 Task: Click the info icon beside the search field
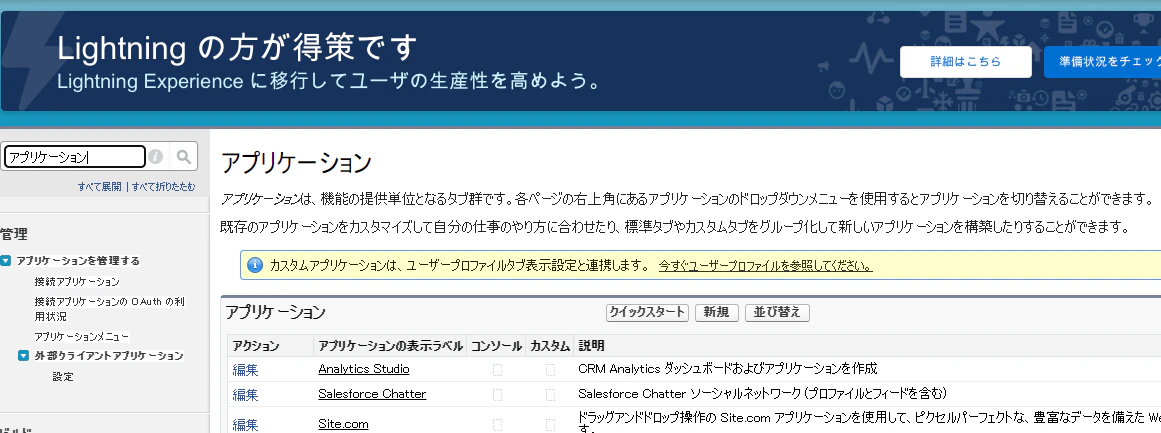point(155,157)
